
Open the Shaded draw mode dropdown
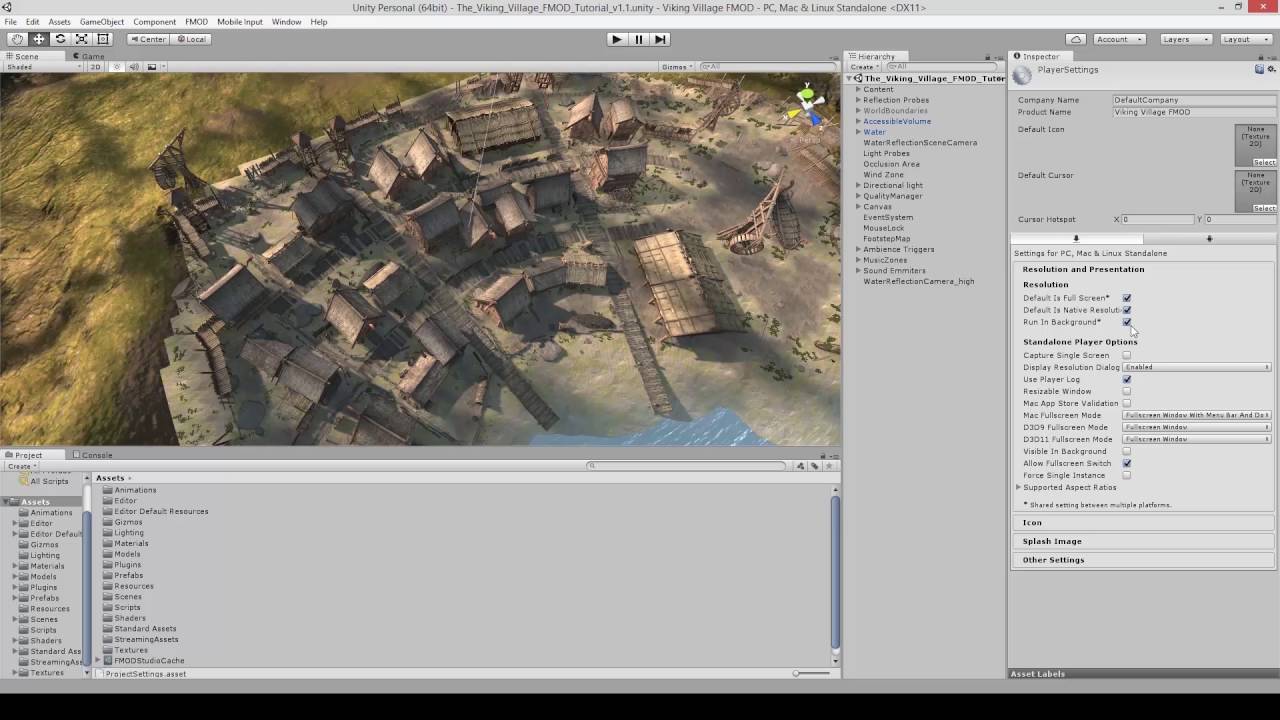coord(43,67)
